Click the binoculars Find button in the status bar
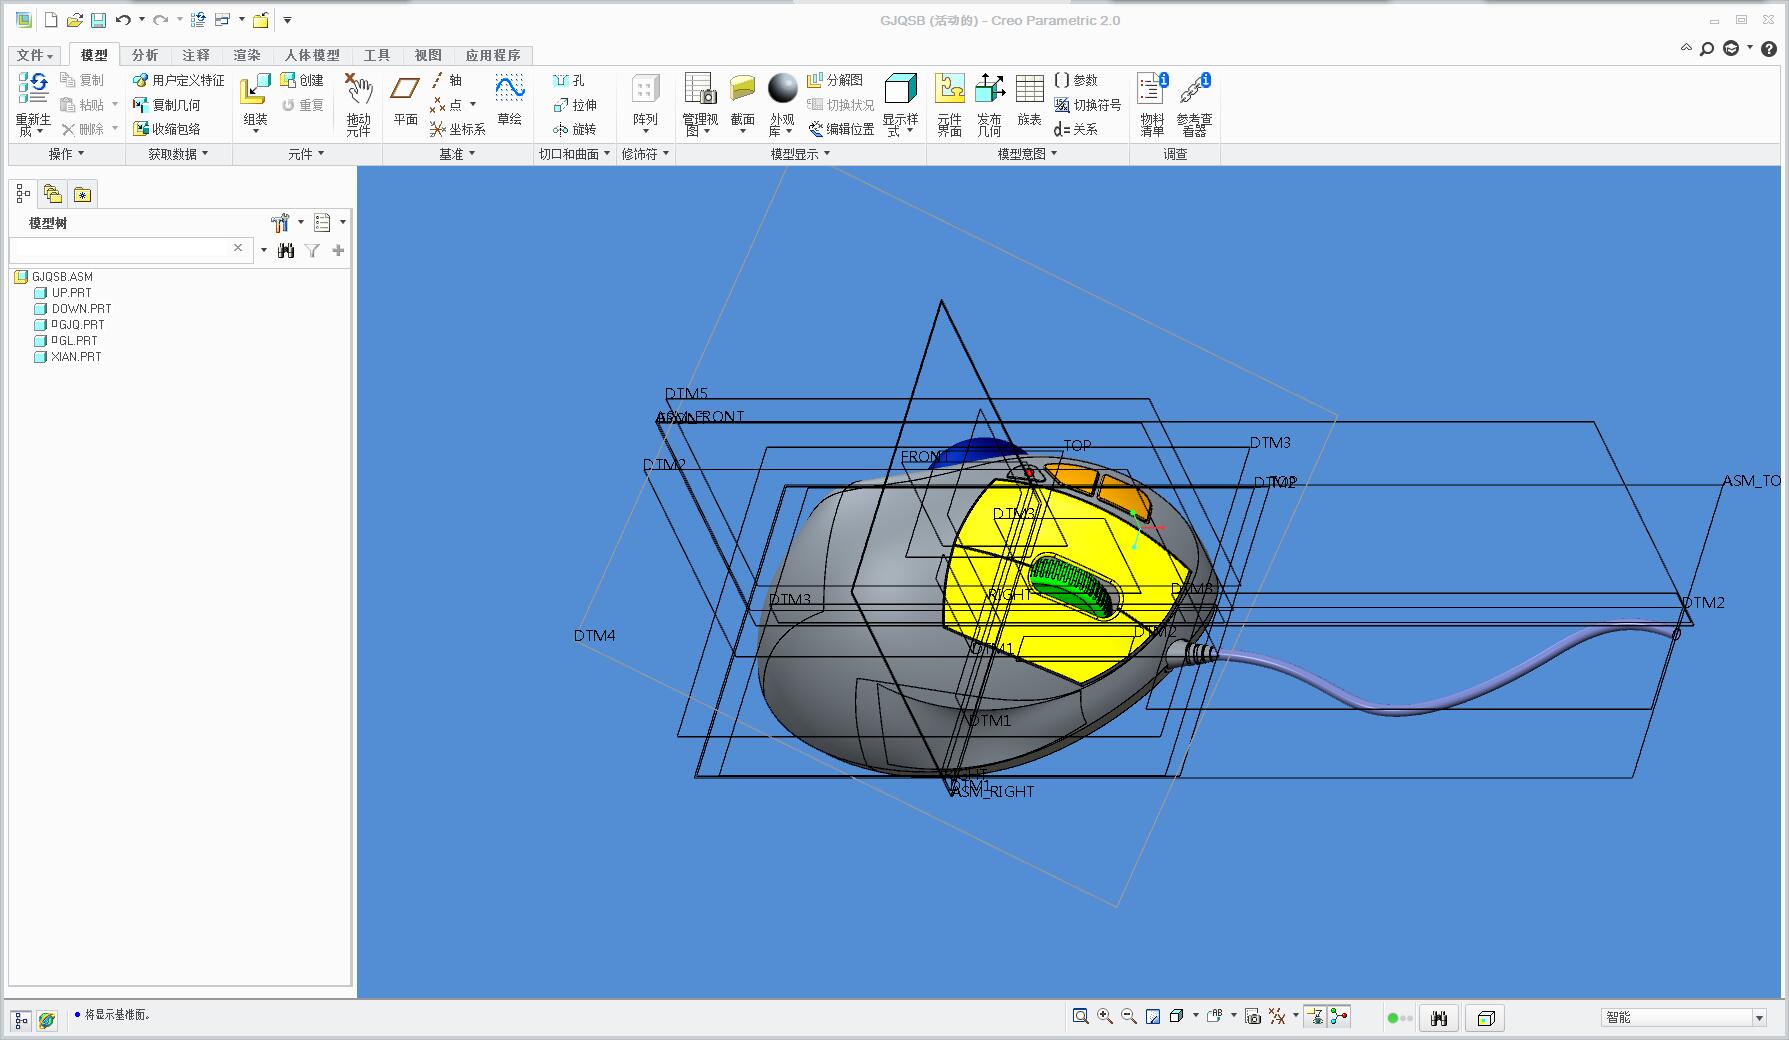 [1439, 1018]
